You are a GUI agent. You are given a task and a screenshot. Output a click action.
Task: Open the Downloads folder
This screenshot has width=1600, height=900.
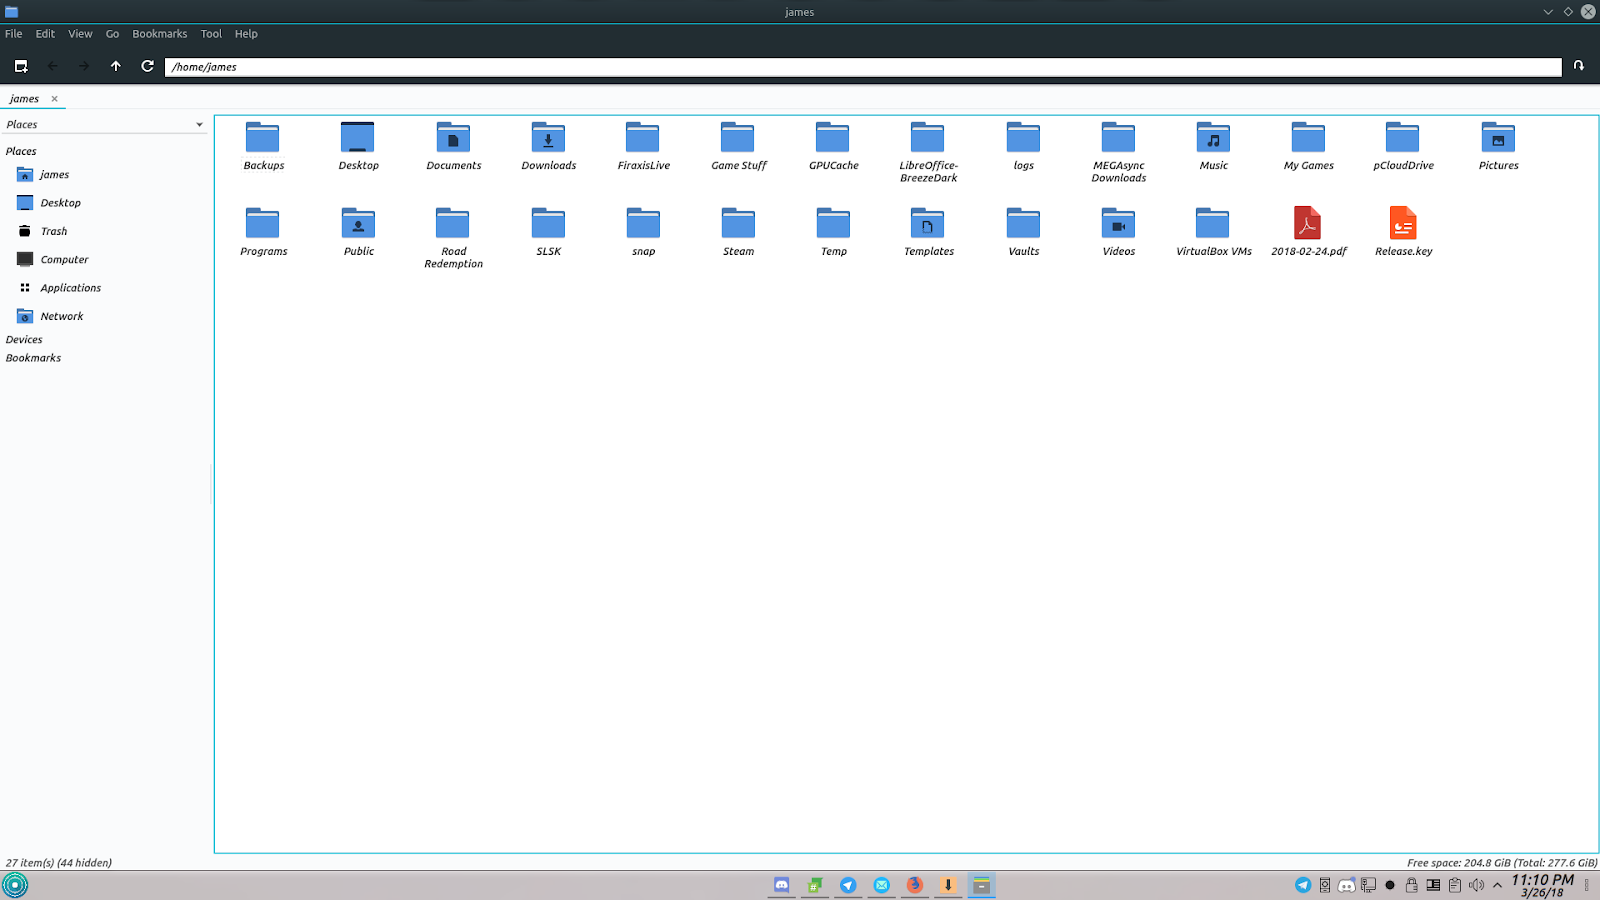[548, 145]
